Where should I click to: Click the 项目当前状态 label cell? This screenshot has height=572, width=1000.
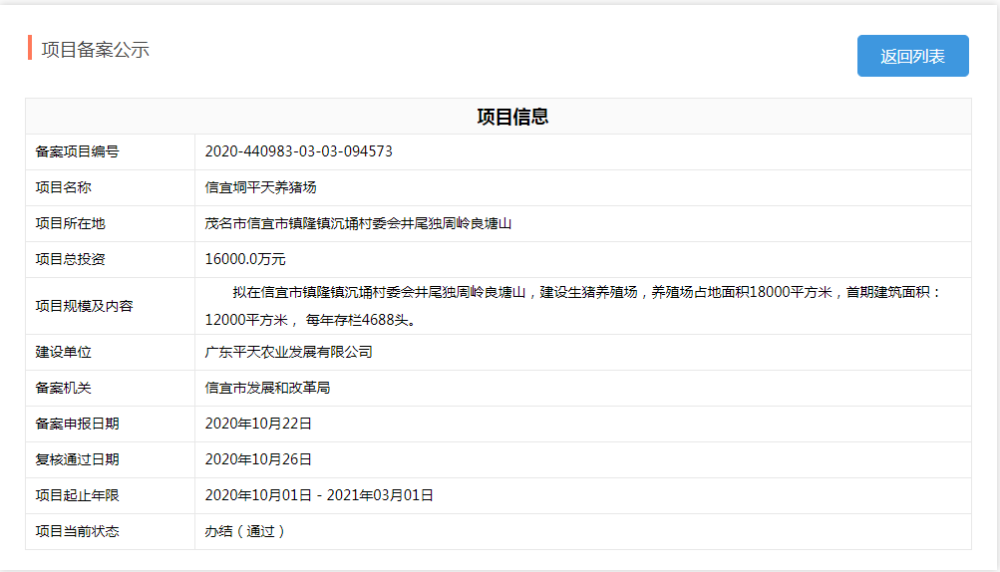pyautogui.click(x=110, y=531)
